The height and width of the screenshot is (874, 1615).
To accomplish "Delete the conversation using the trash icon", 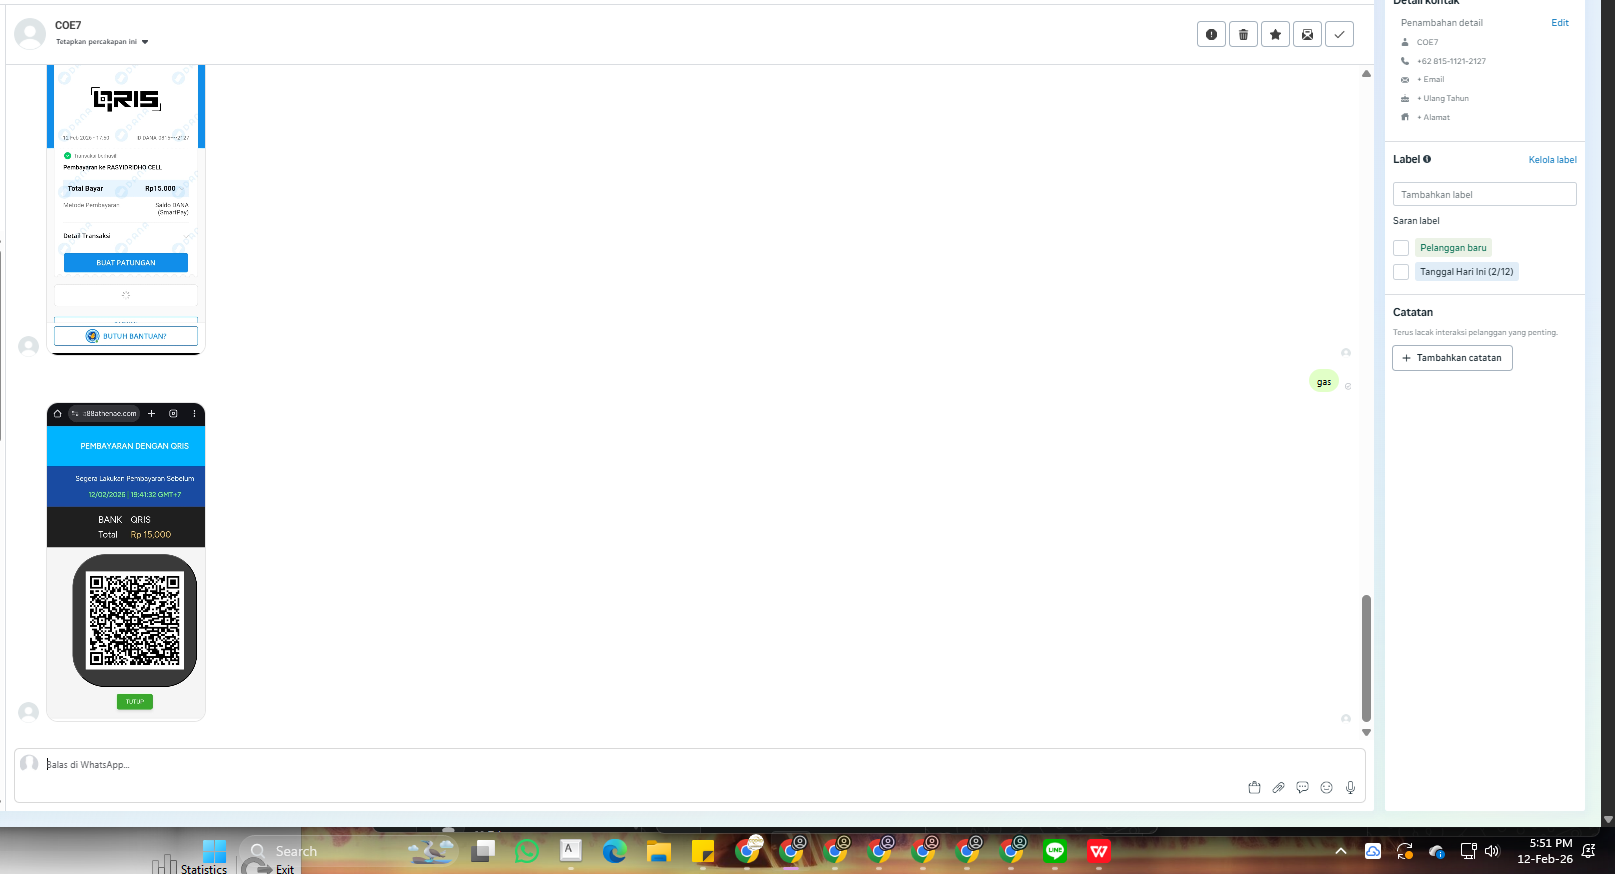I will [x=1243, y=35].
